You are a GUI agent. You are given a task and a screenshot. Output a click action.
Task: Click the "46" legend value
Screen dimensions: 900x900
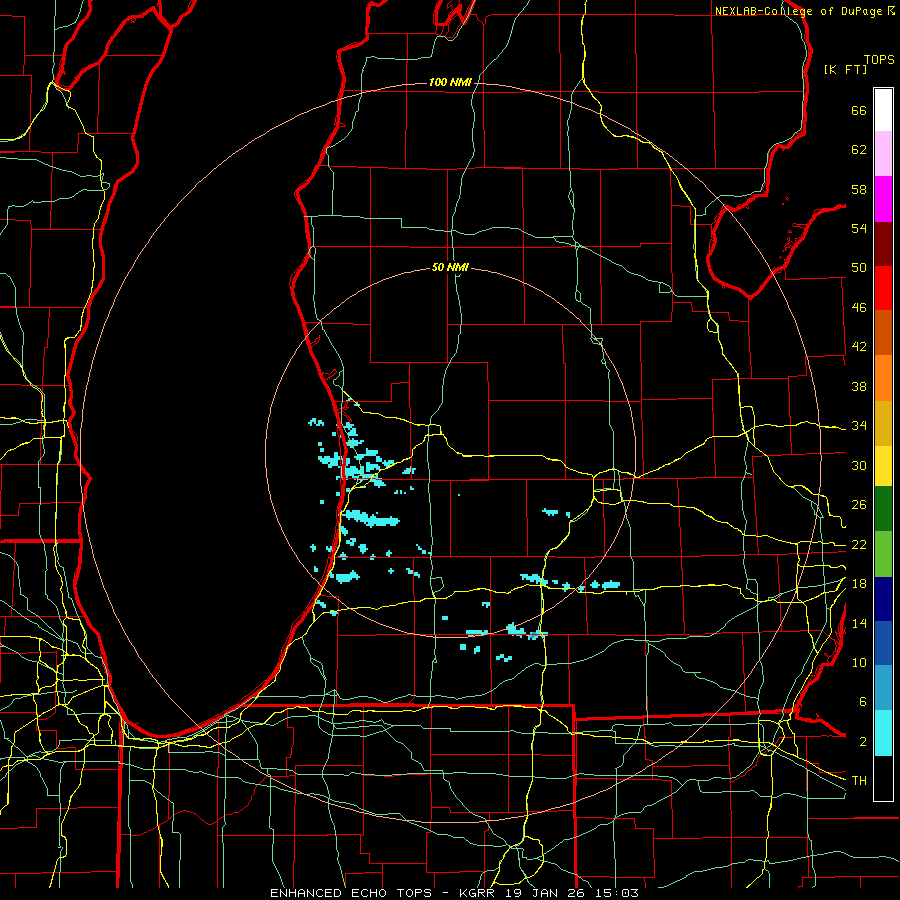point(859,308)
